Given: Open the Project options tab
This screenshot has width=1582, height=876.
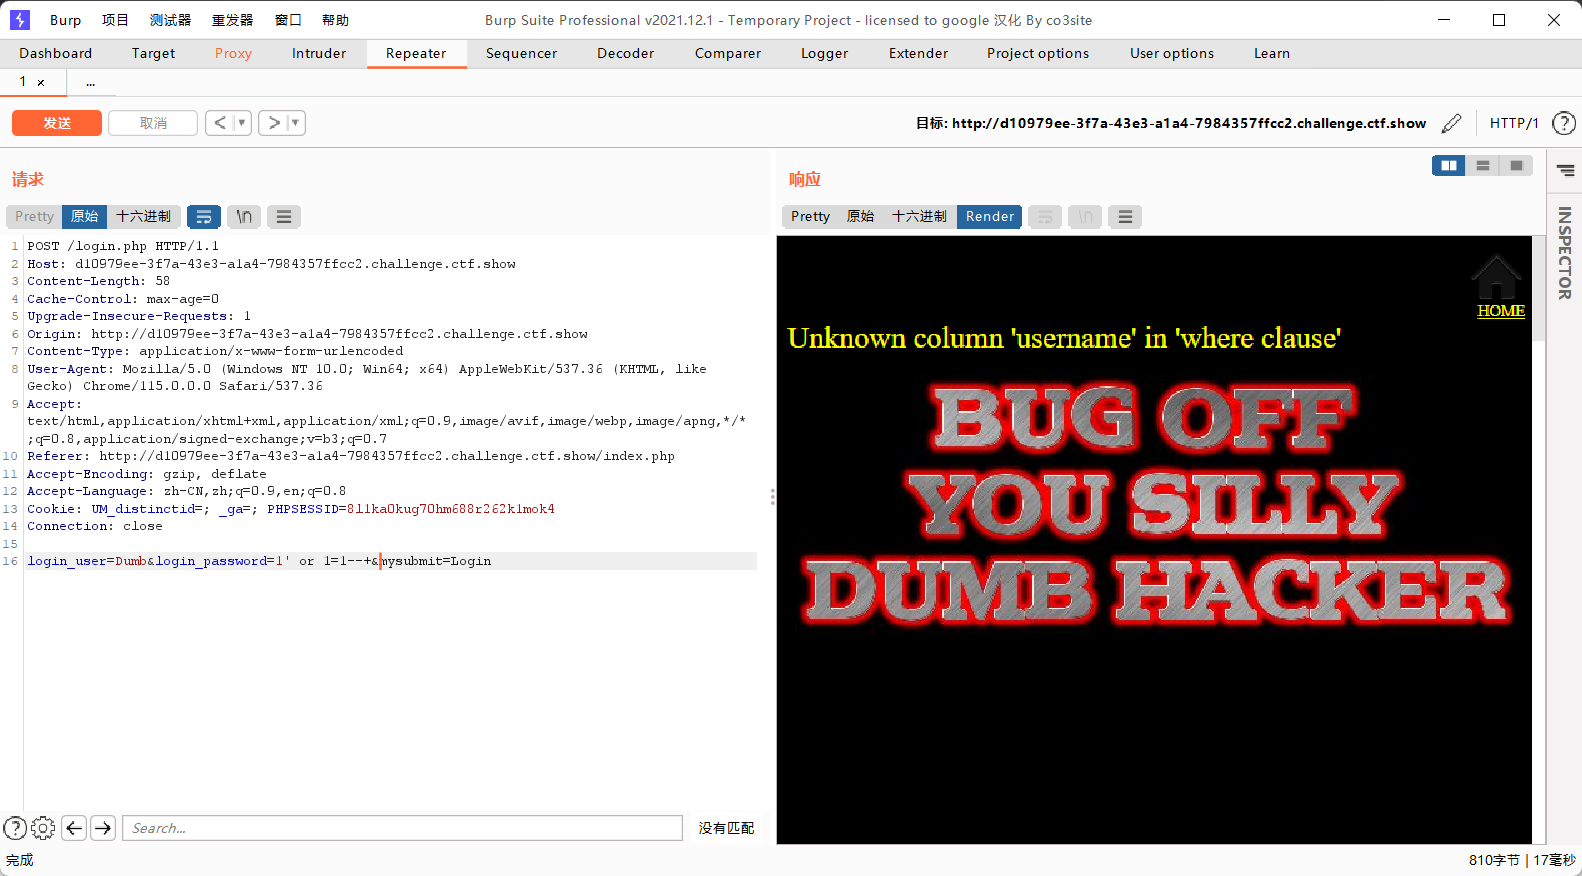Looking at the screenshot, I should (x=1038, y=53).
